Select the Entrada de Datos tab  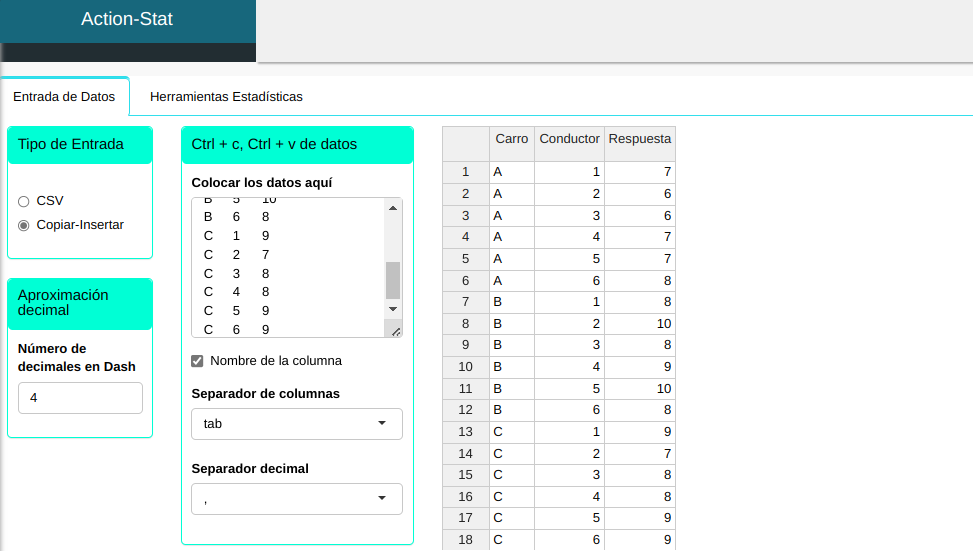(x=64, y=97)
